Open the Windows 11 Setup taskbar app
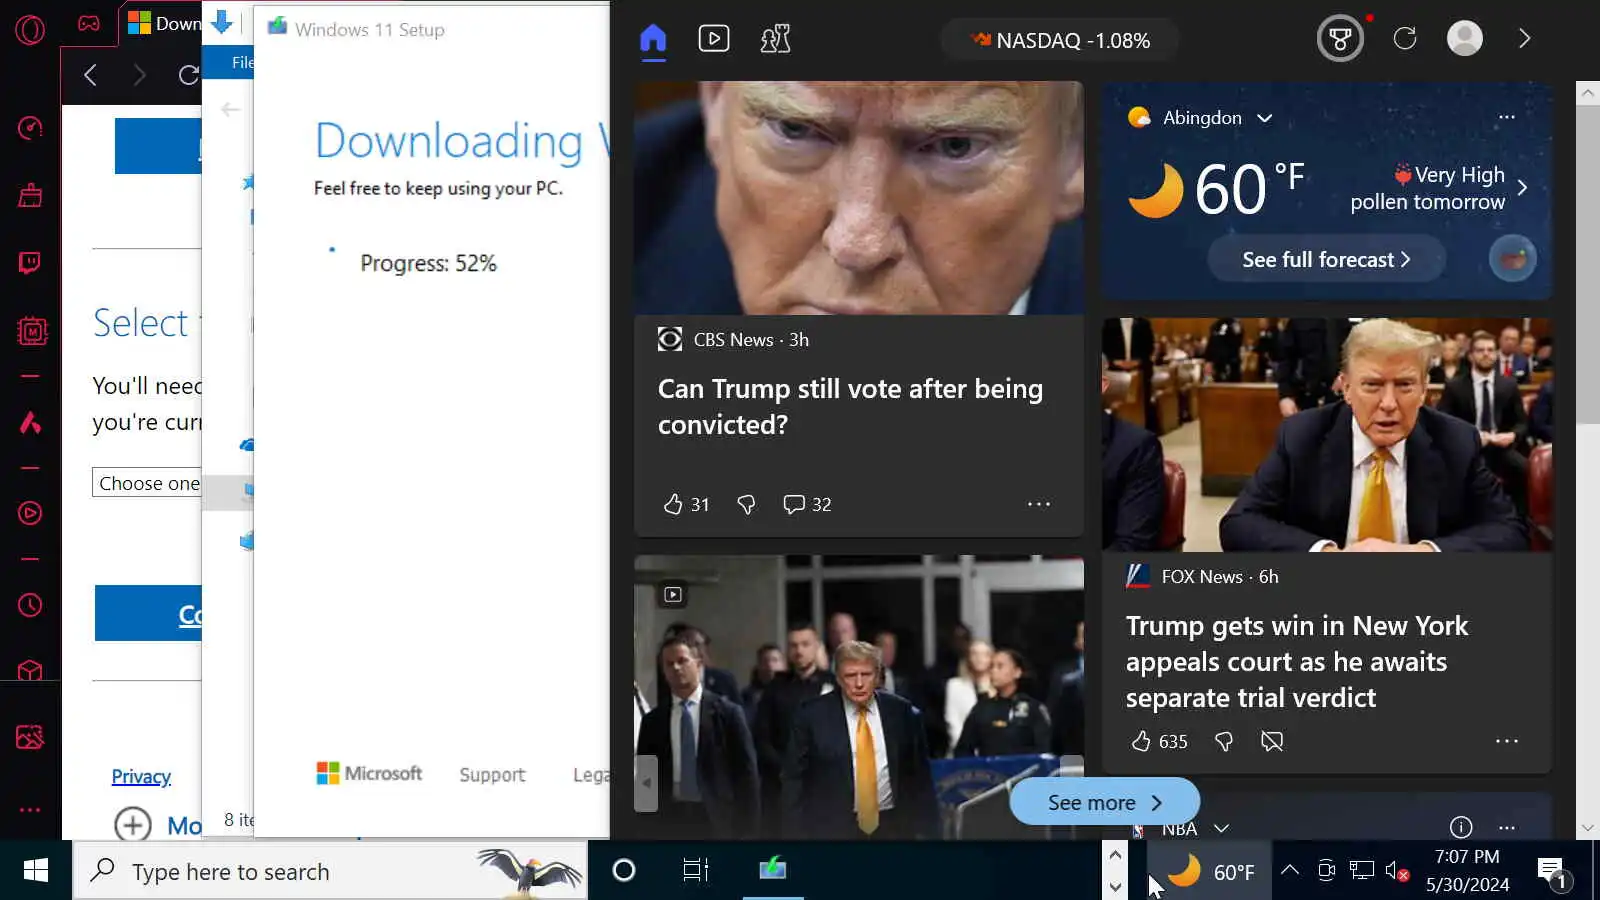Screen dimensions: 1600x900 [x=773, y=871]
